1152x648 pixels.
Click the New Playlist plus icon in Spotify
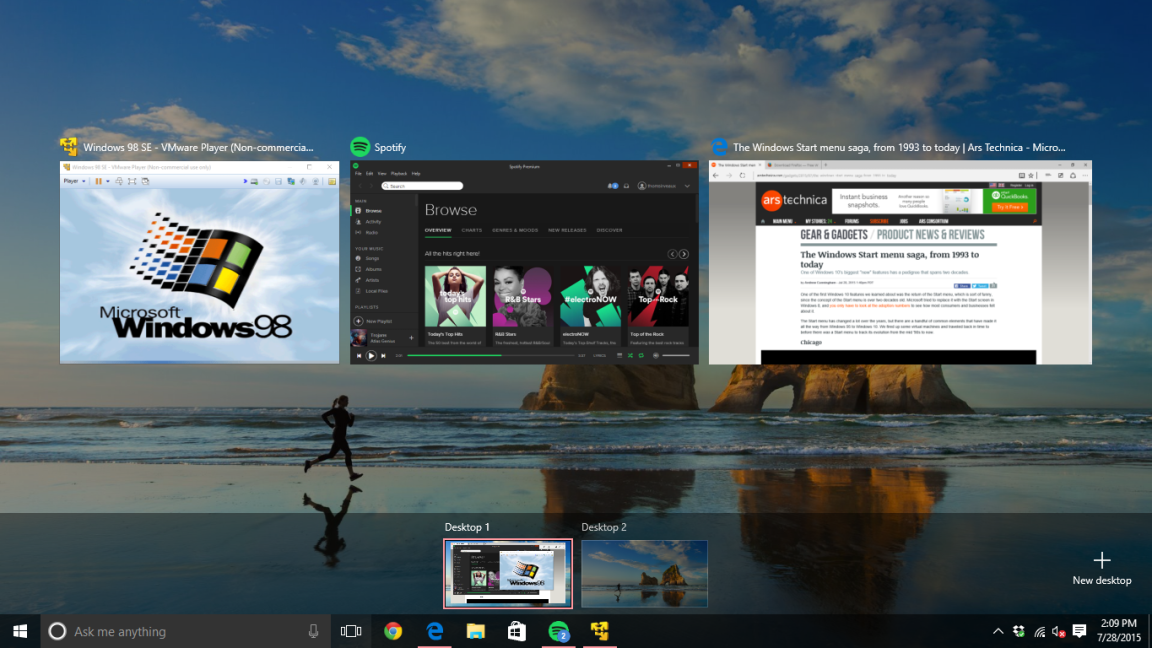click(x=357, y=321)
